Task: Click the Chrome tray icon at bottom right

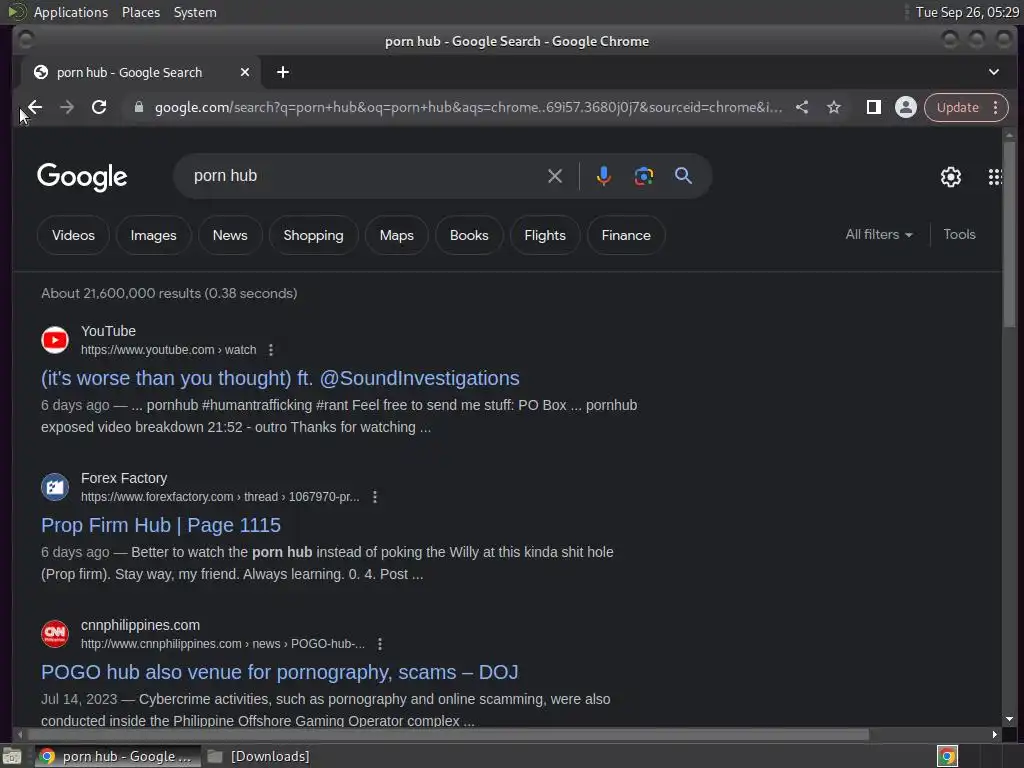Action: click(947, 756)
